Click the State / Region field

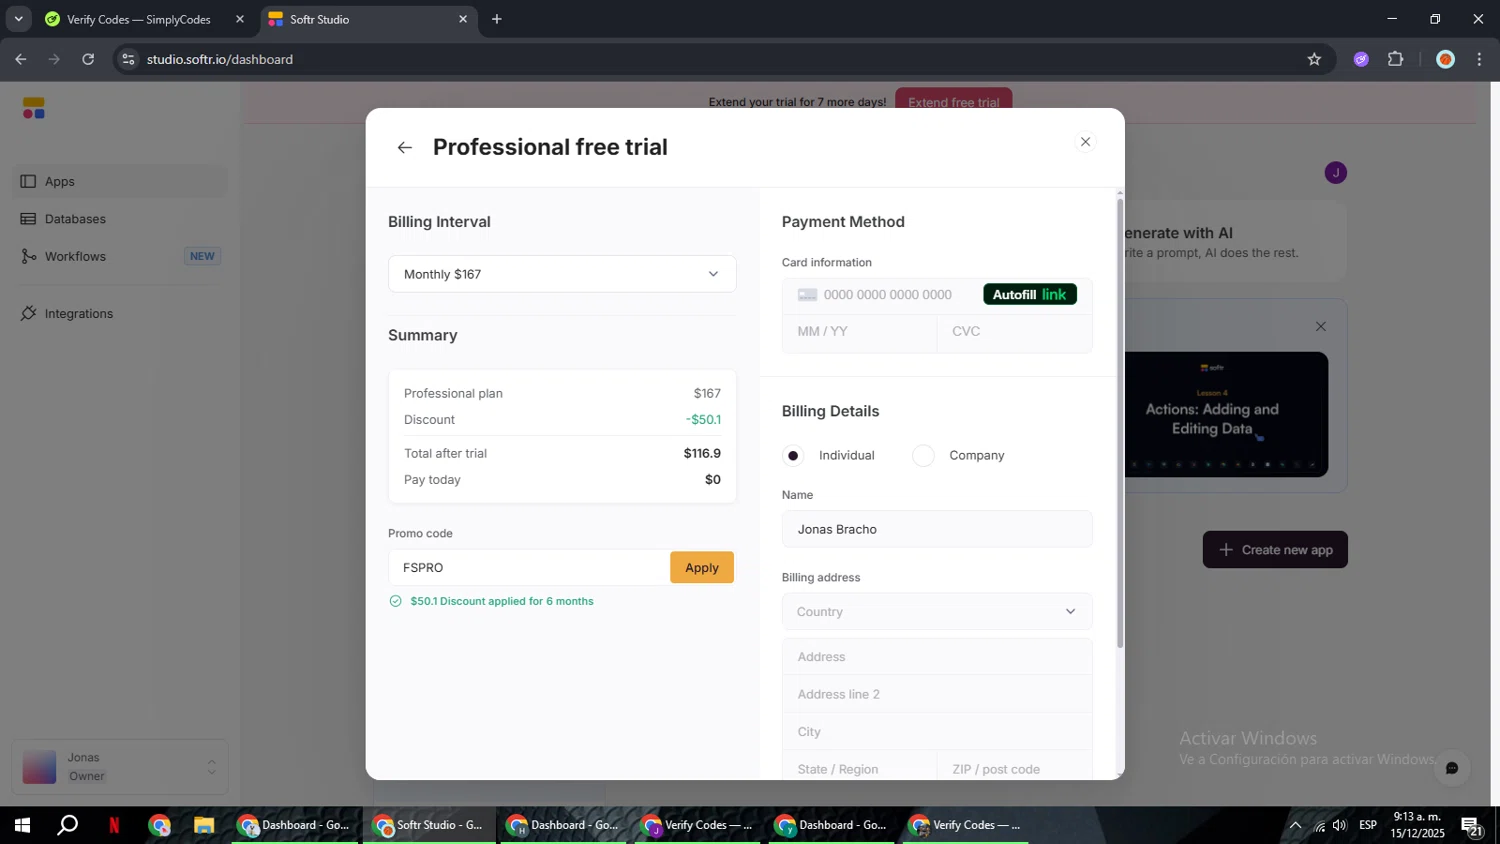point(859,769)
